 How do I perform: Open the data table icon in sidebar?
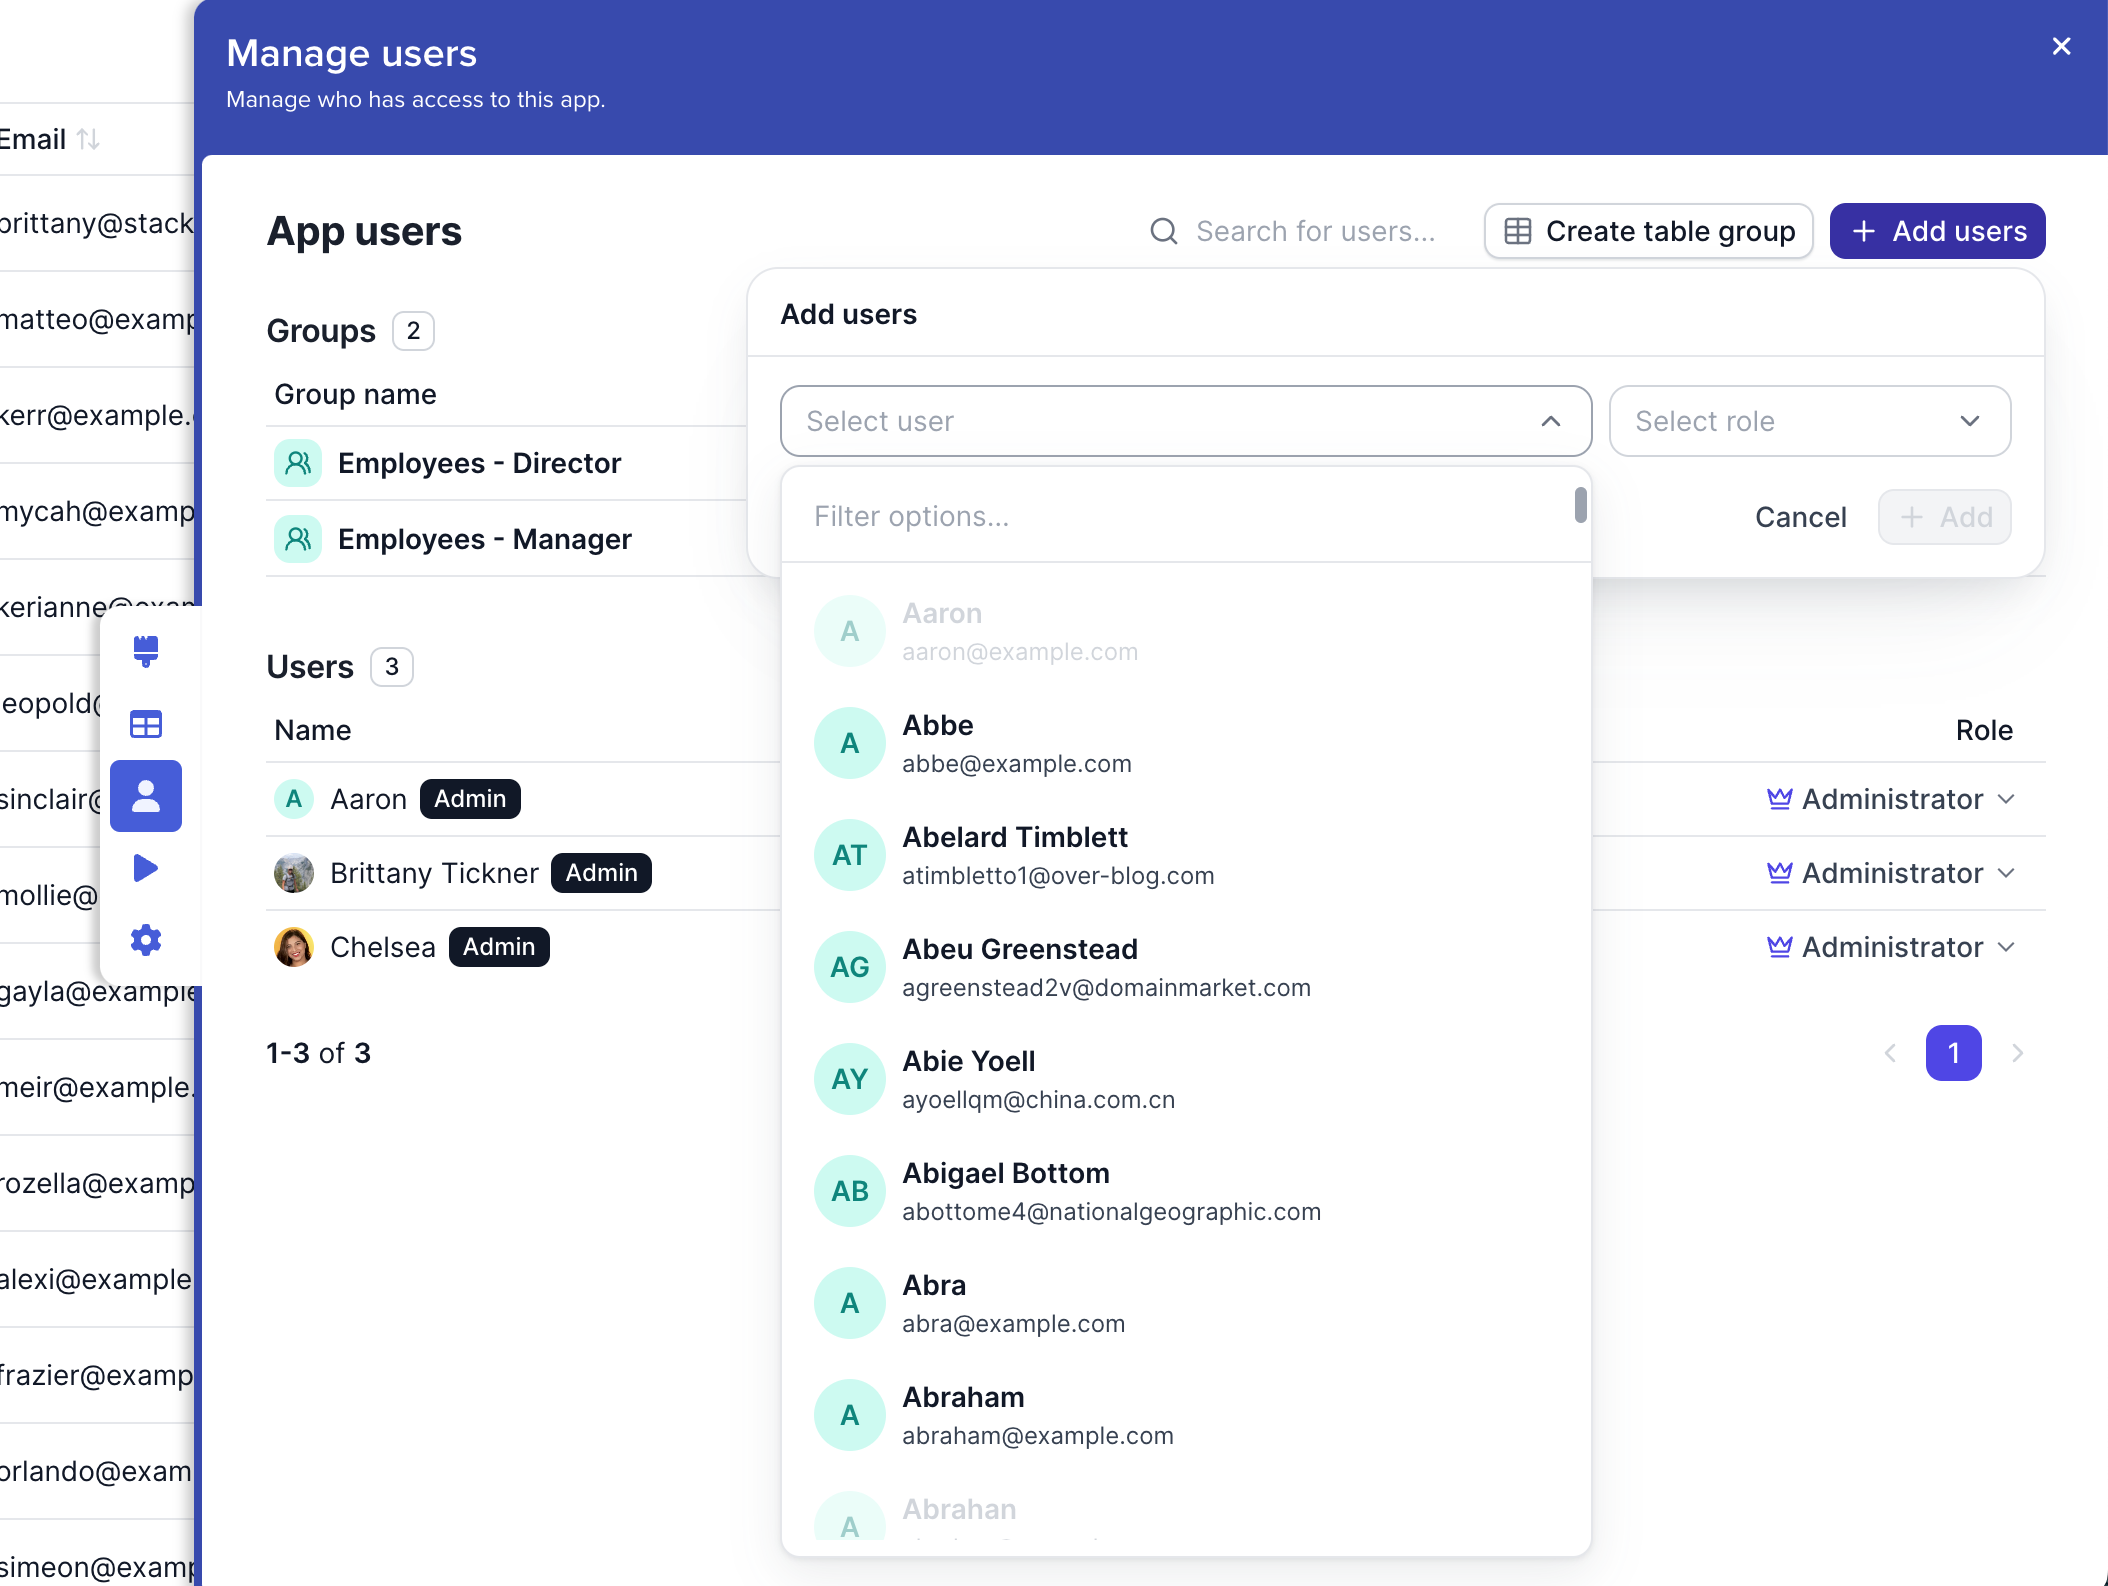tap(146, 724)
